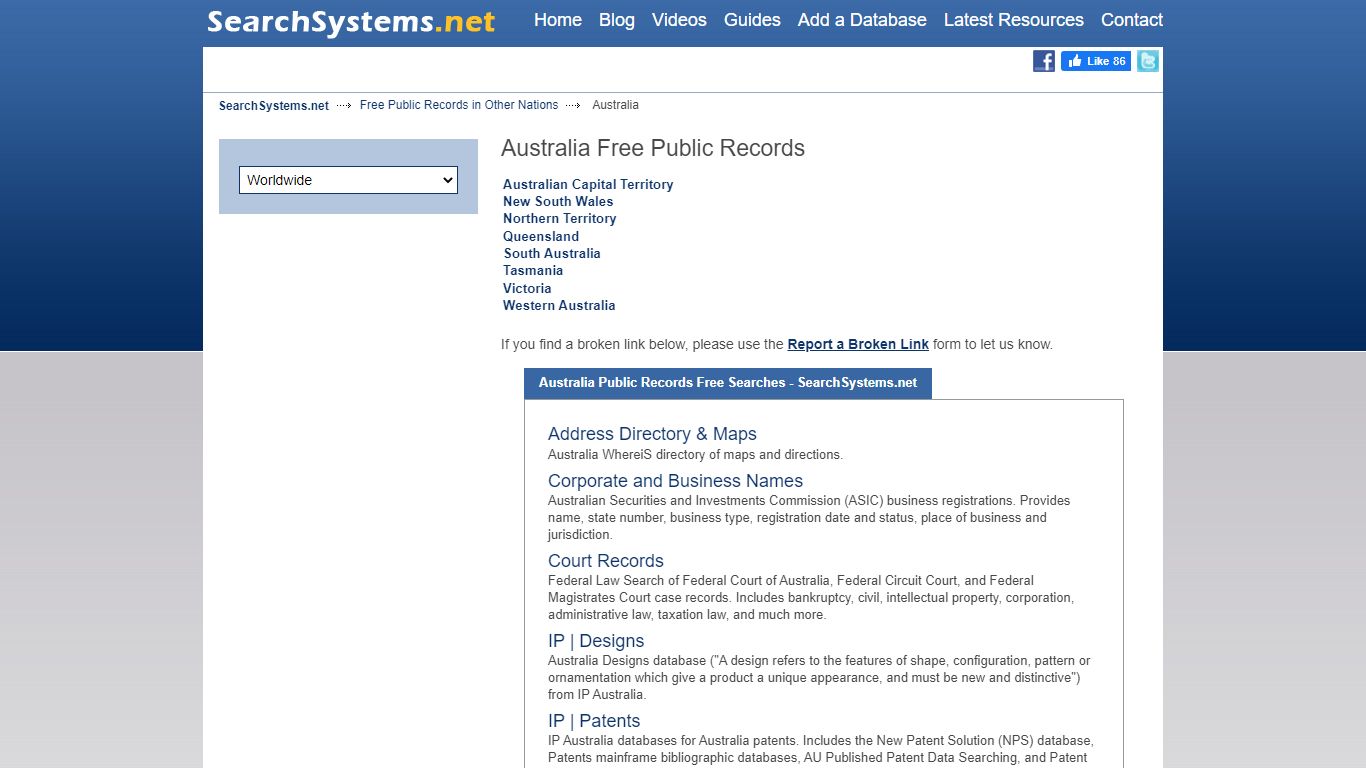The height and width of the screenshot is (768, 1366).
Task: Open the Twitter bird icon
Action: [1148, 61]
